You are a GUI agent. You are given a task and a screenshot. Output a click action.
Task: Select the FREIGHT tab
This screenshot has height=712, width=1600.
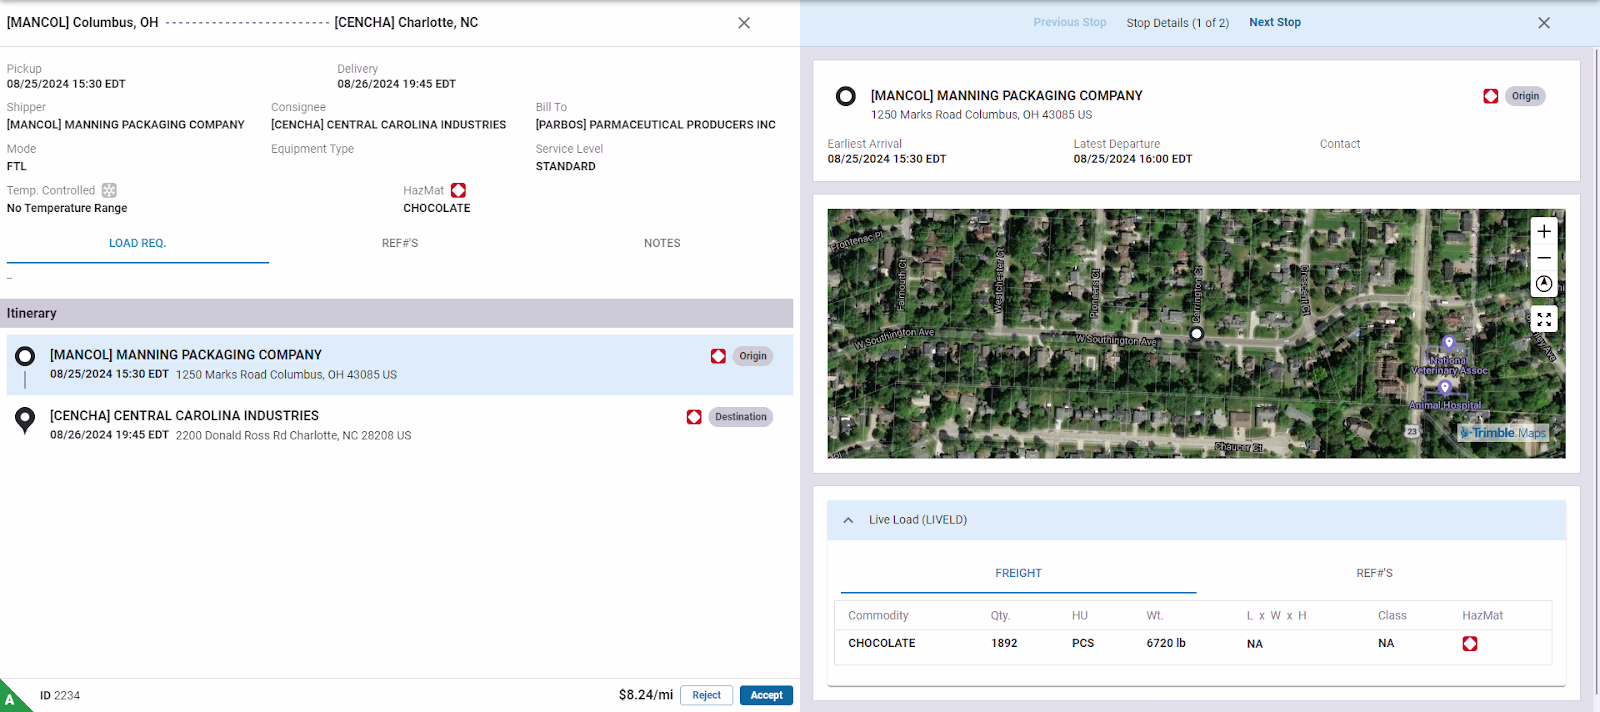click(1018, 573)
